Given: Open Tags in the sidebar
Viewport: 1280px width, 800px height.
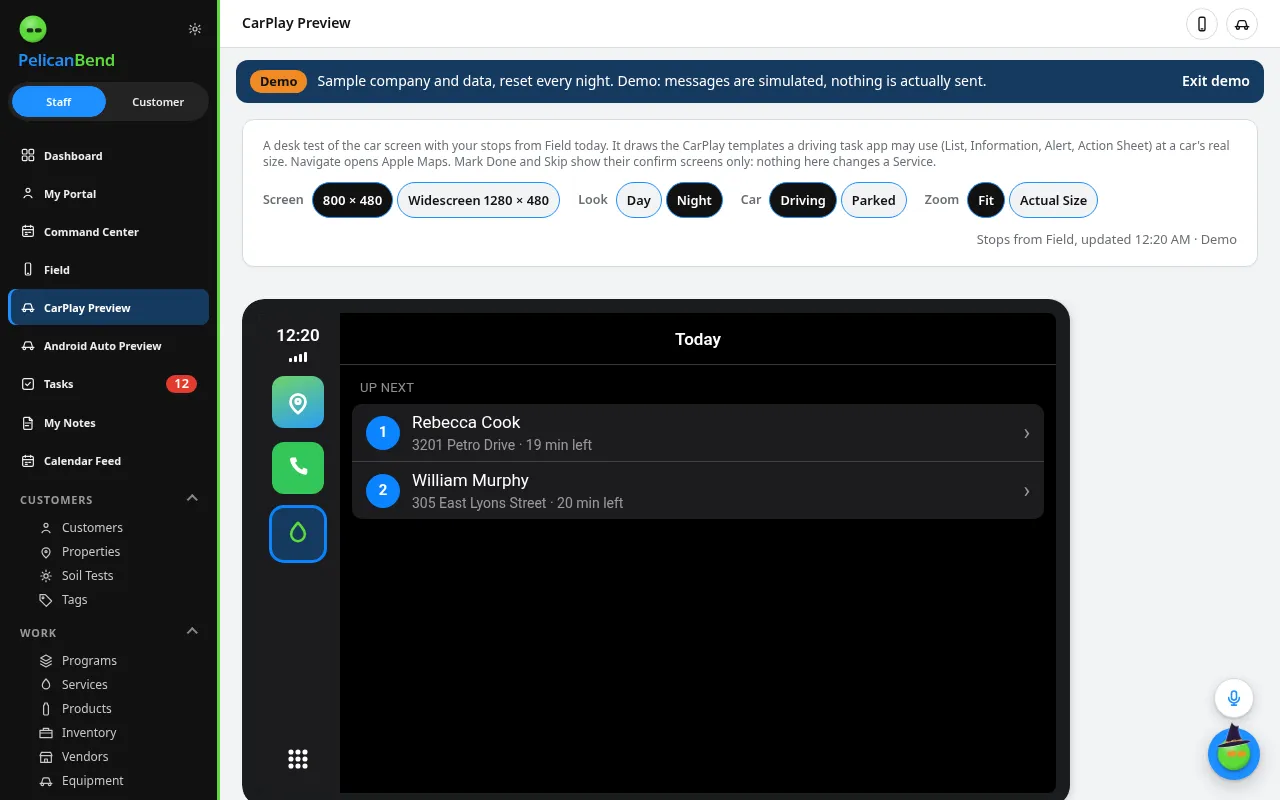Looking at the screenshot, I should (74, 600).
